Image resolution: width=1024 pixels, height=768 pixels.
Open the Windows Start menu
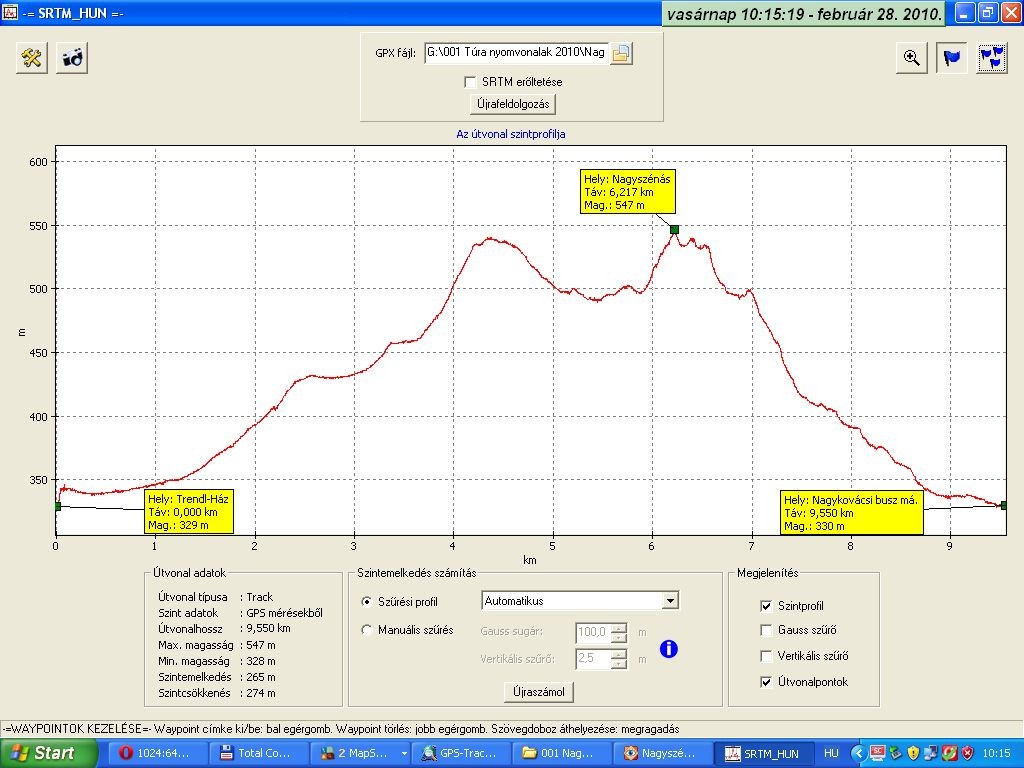click(44, 753)
